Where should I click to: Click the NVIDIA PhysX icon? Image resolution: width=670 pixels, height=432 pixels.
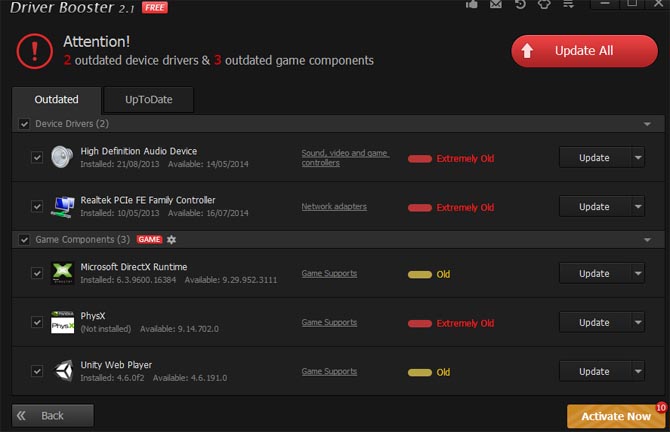tap(62, 322)
